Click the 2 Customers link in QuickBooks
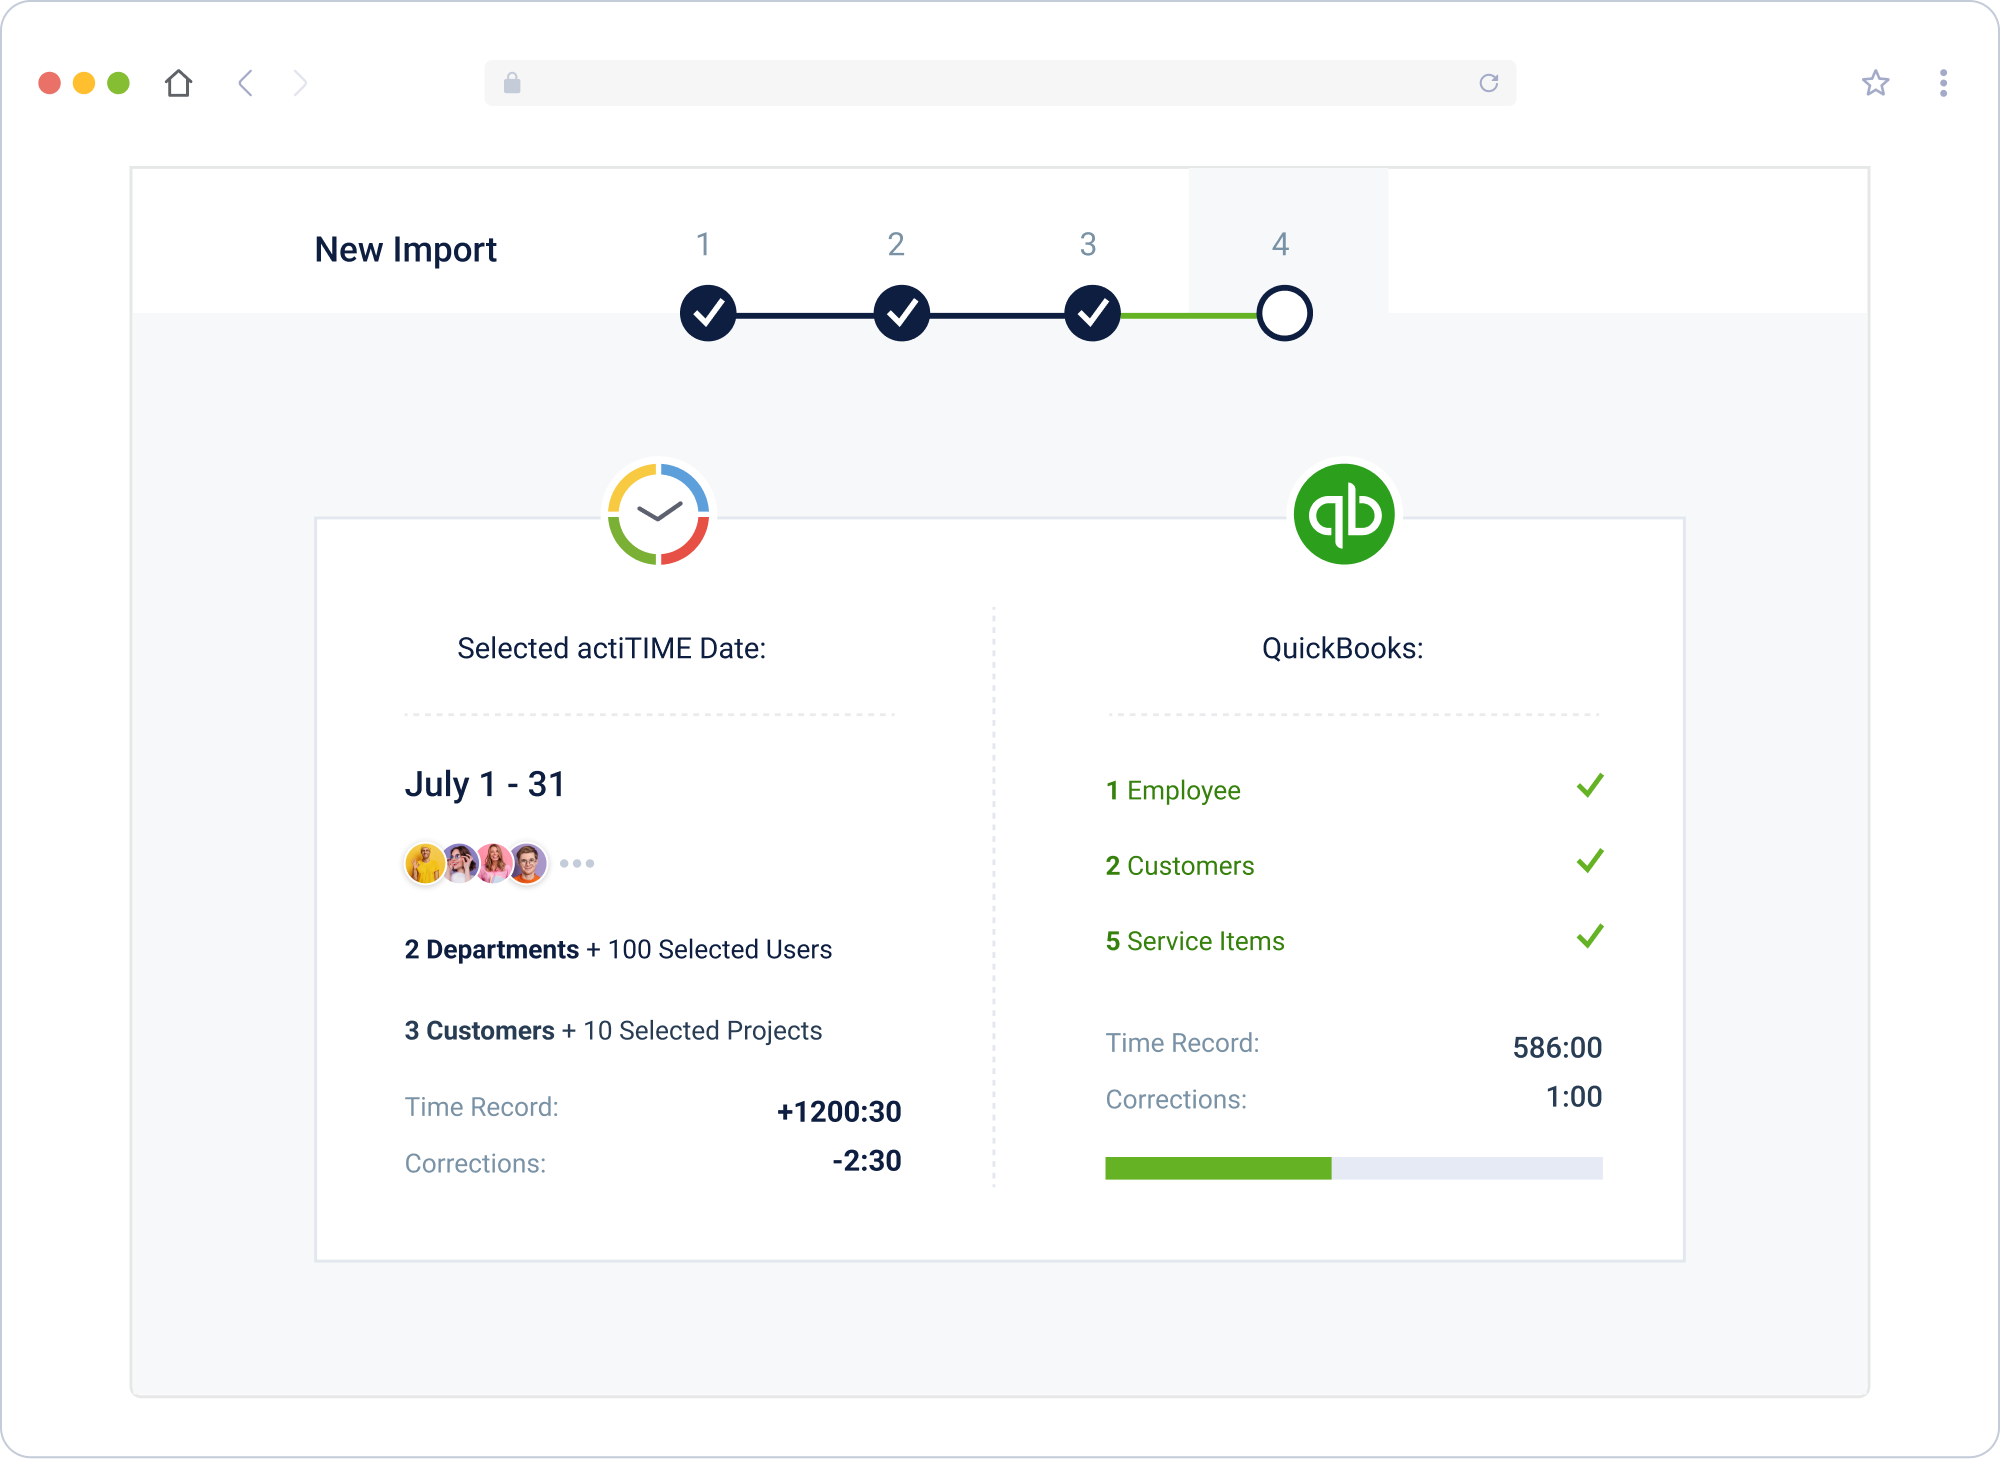The height and width of the screenshot is (1459, 2000). click(1180, 866)
